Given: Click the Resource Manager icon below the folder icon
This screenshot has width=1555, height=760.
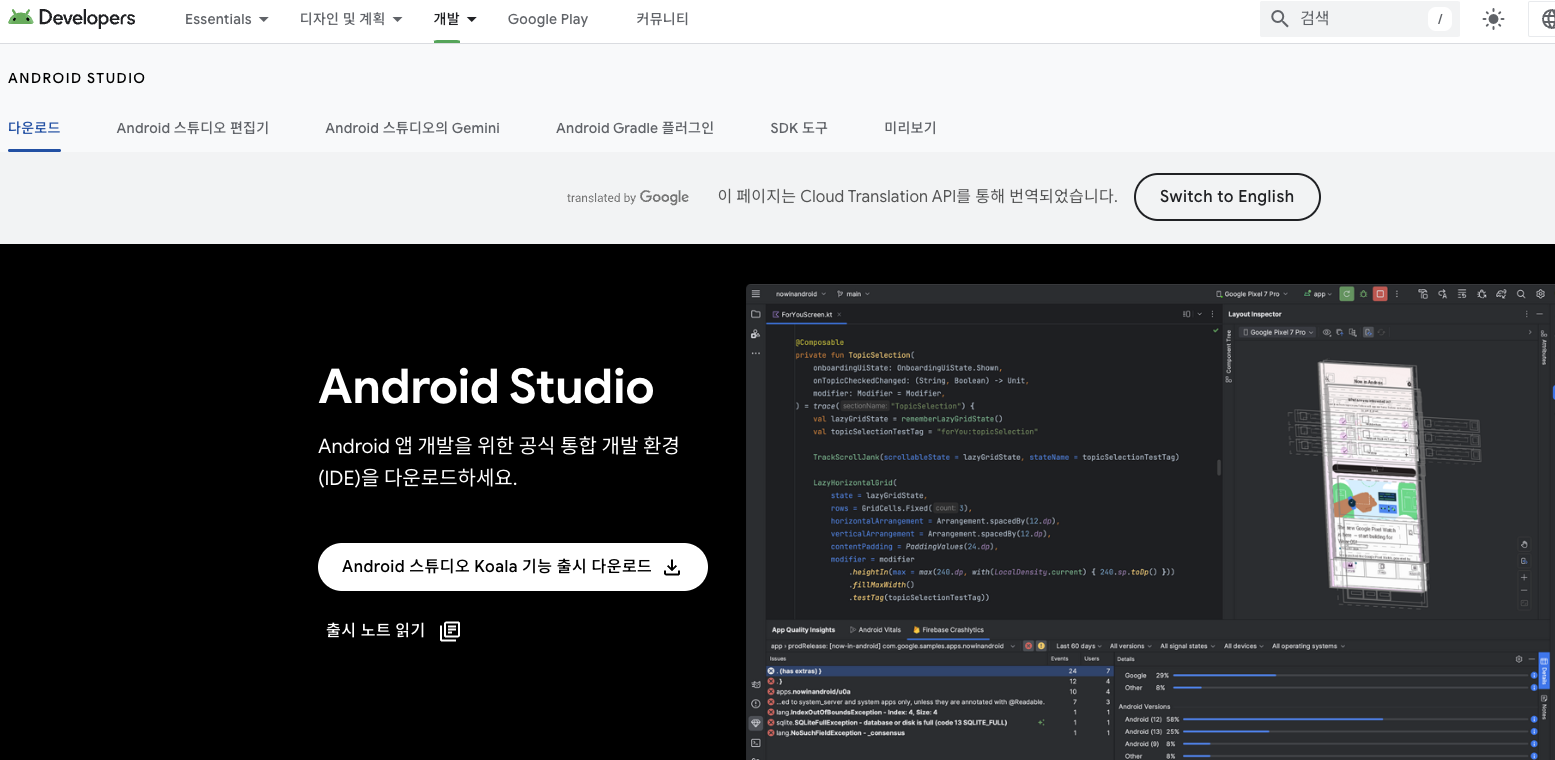Looking at the screenshot, I should pos(755,334).
